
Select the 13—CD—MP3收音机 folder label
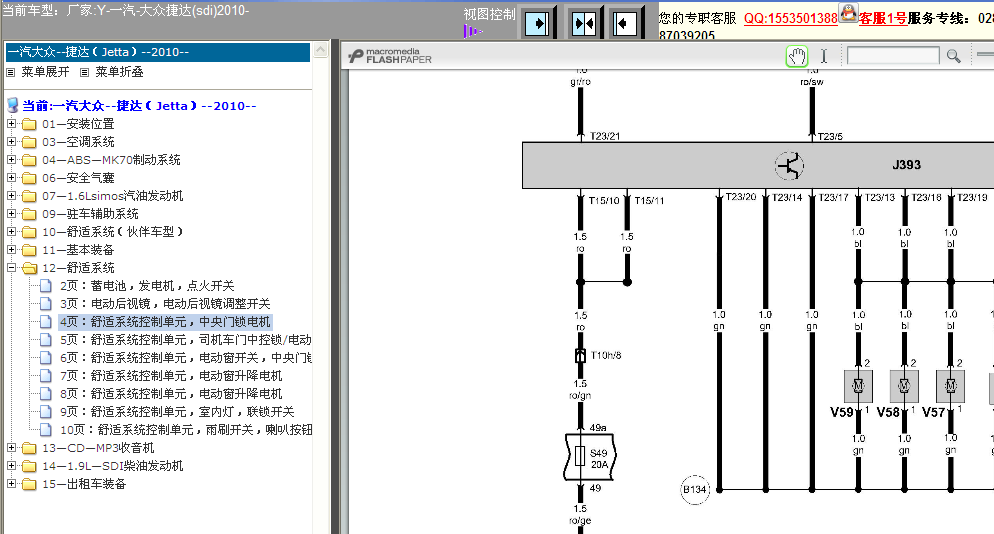click(98, 448)
